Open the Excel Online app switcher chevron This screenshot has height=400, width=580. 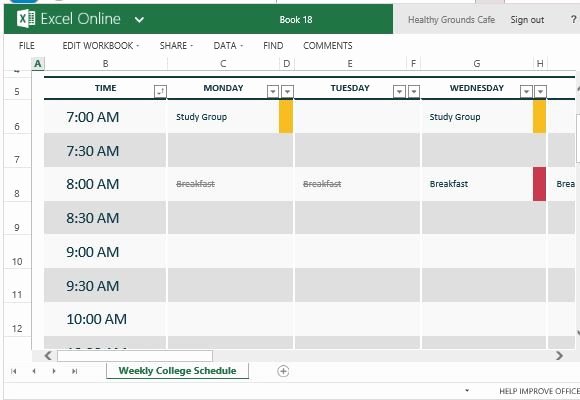[139, 20]
